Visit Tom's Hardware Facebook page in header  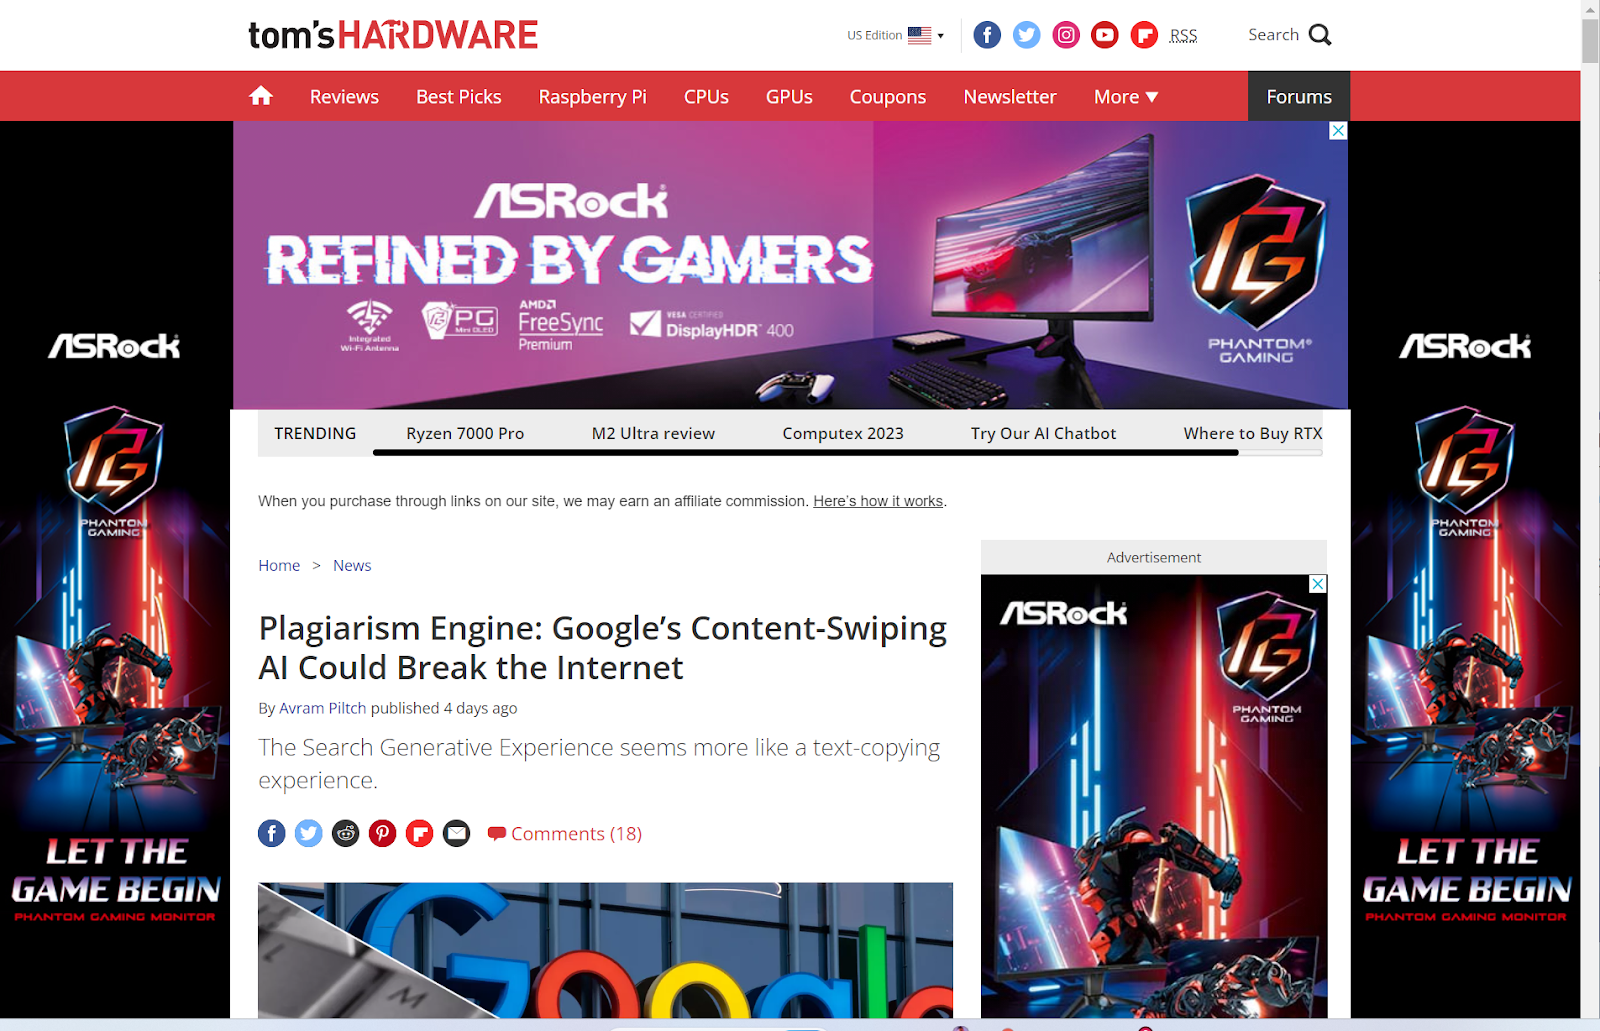pyautogui.click(x=987, y=35)
